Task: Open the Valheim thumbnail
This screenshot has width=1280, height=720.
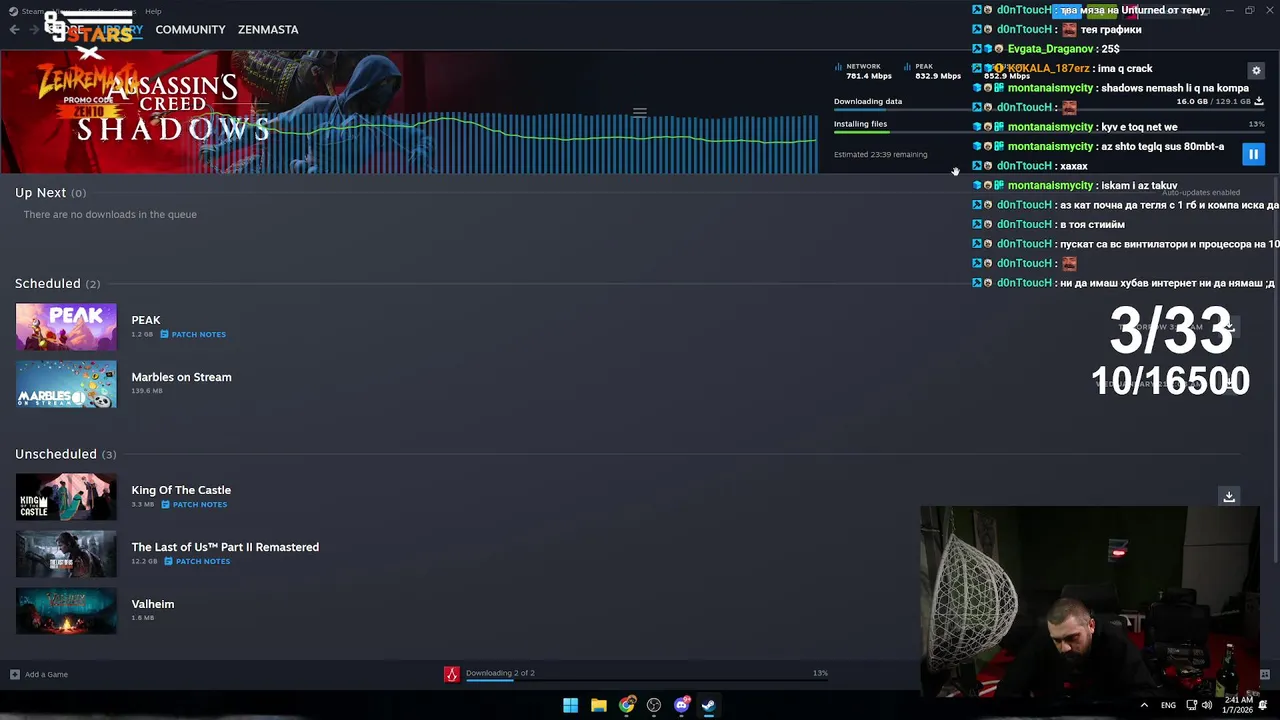Action: (x=66, y=611)
